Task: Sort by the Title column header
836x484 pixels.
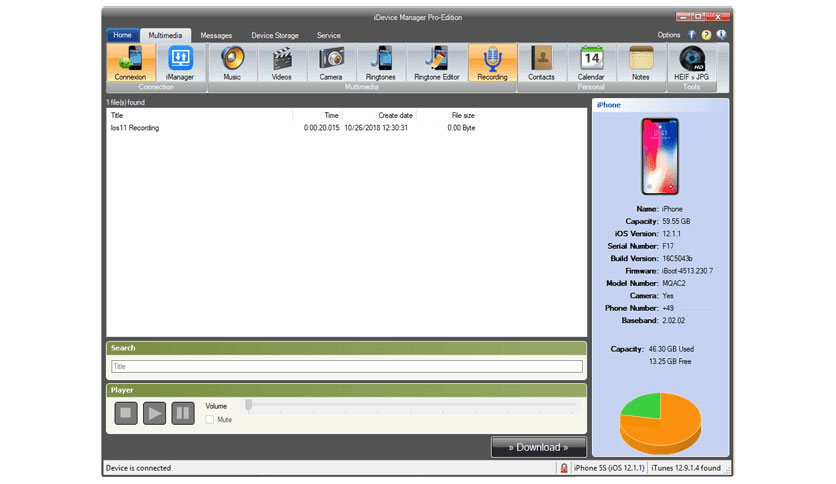Action: pos(199,115)
